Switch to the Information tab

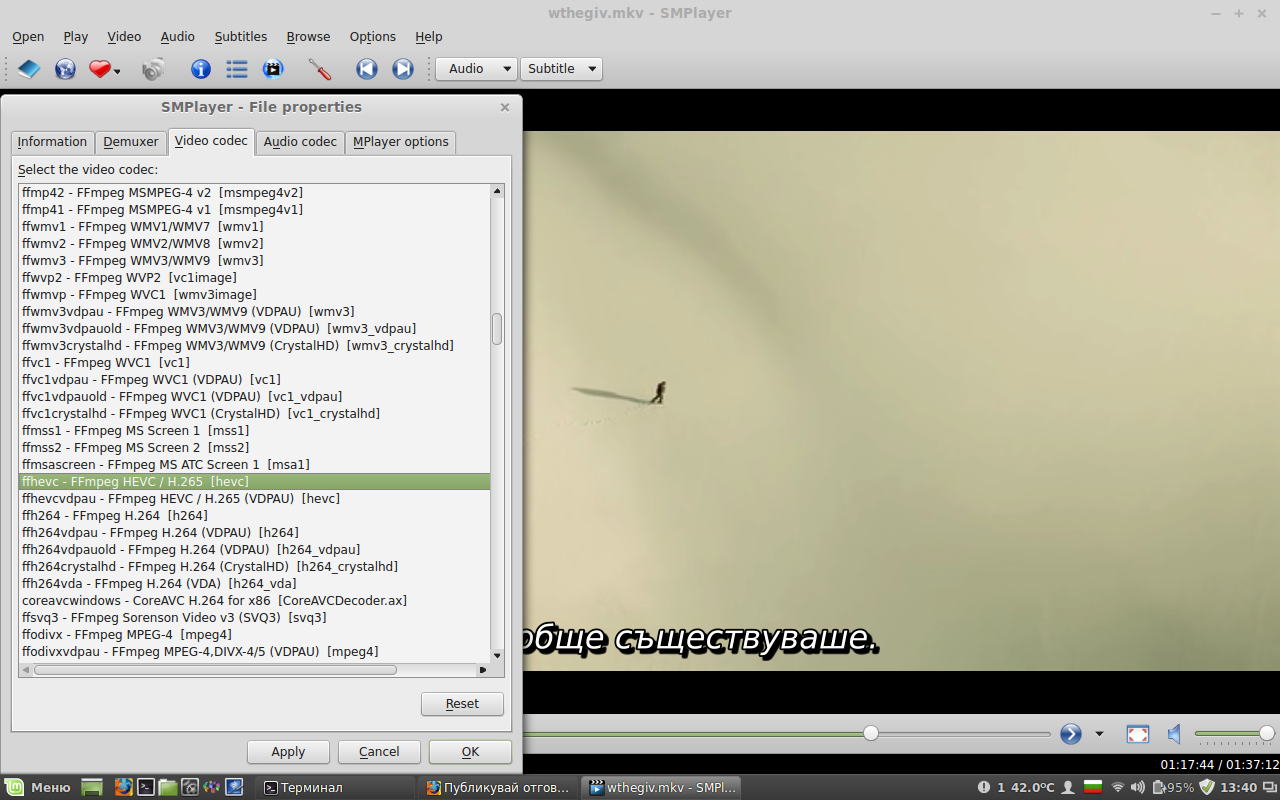(52, 142)
